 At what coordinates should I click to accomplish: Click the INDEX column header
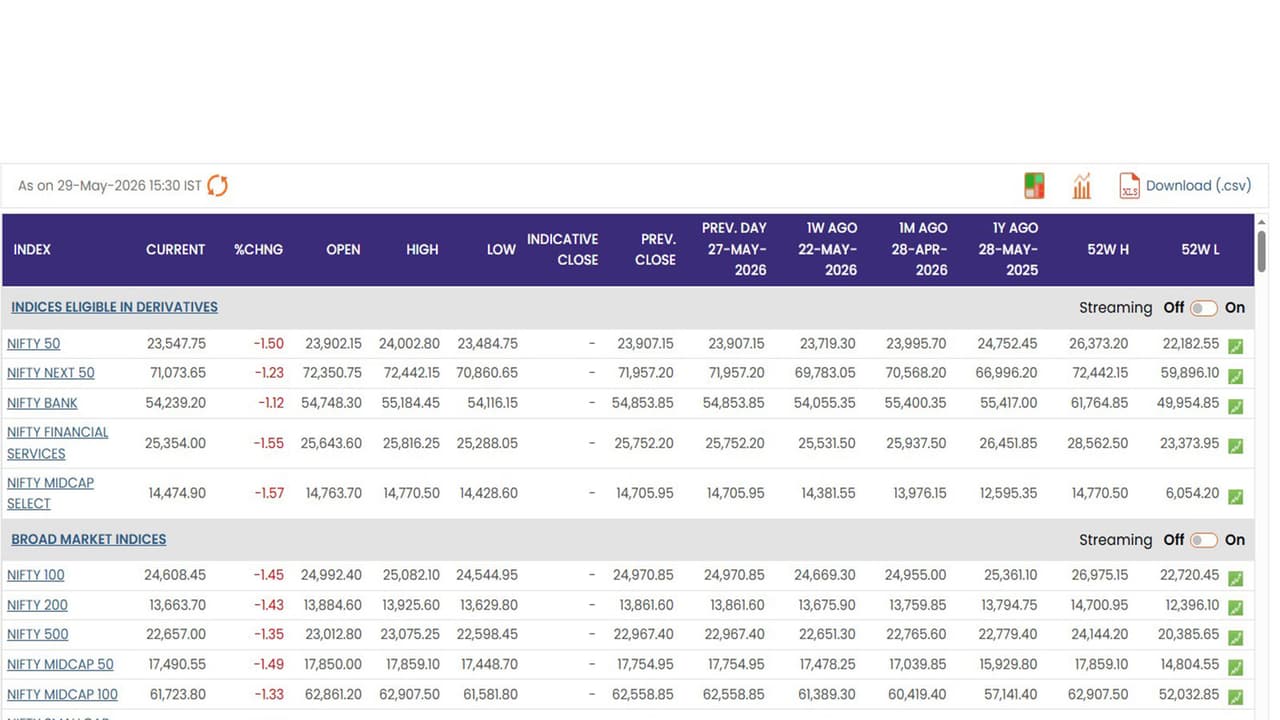[32, 250]
